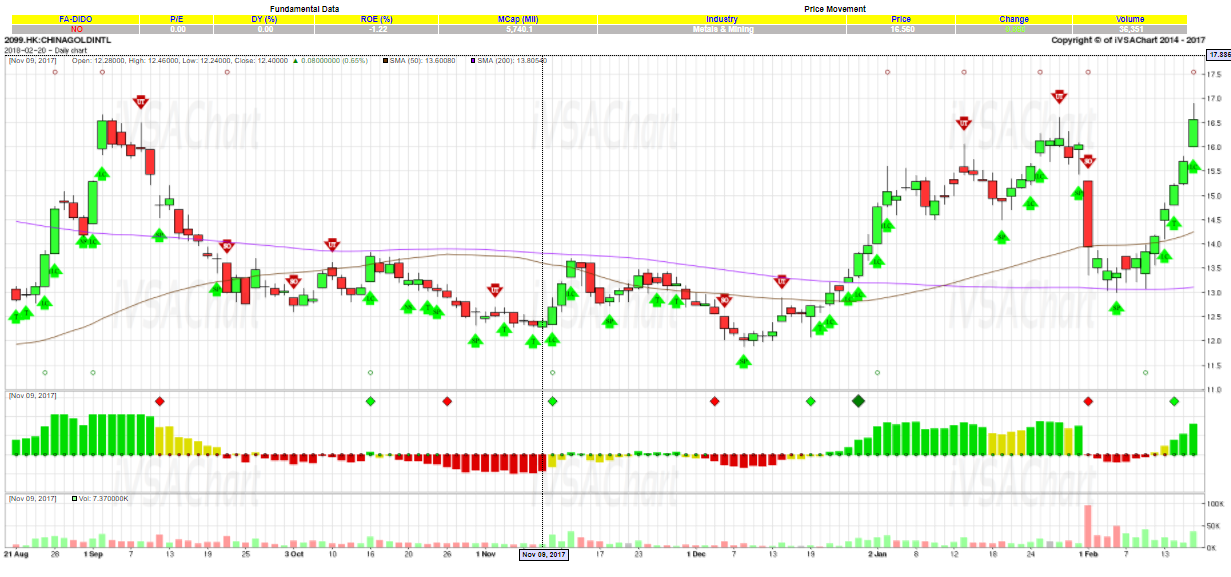Click the Vol legend color swatch
The image size is (1231, 577).
[75, 497]
